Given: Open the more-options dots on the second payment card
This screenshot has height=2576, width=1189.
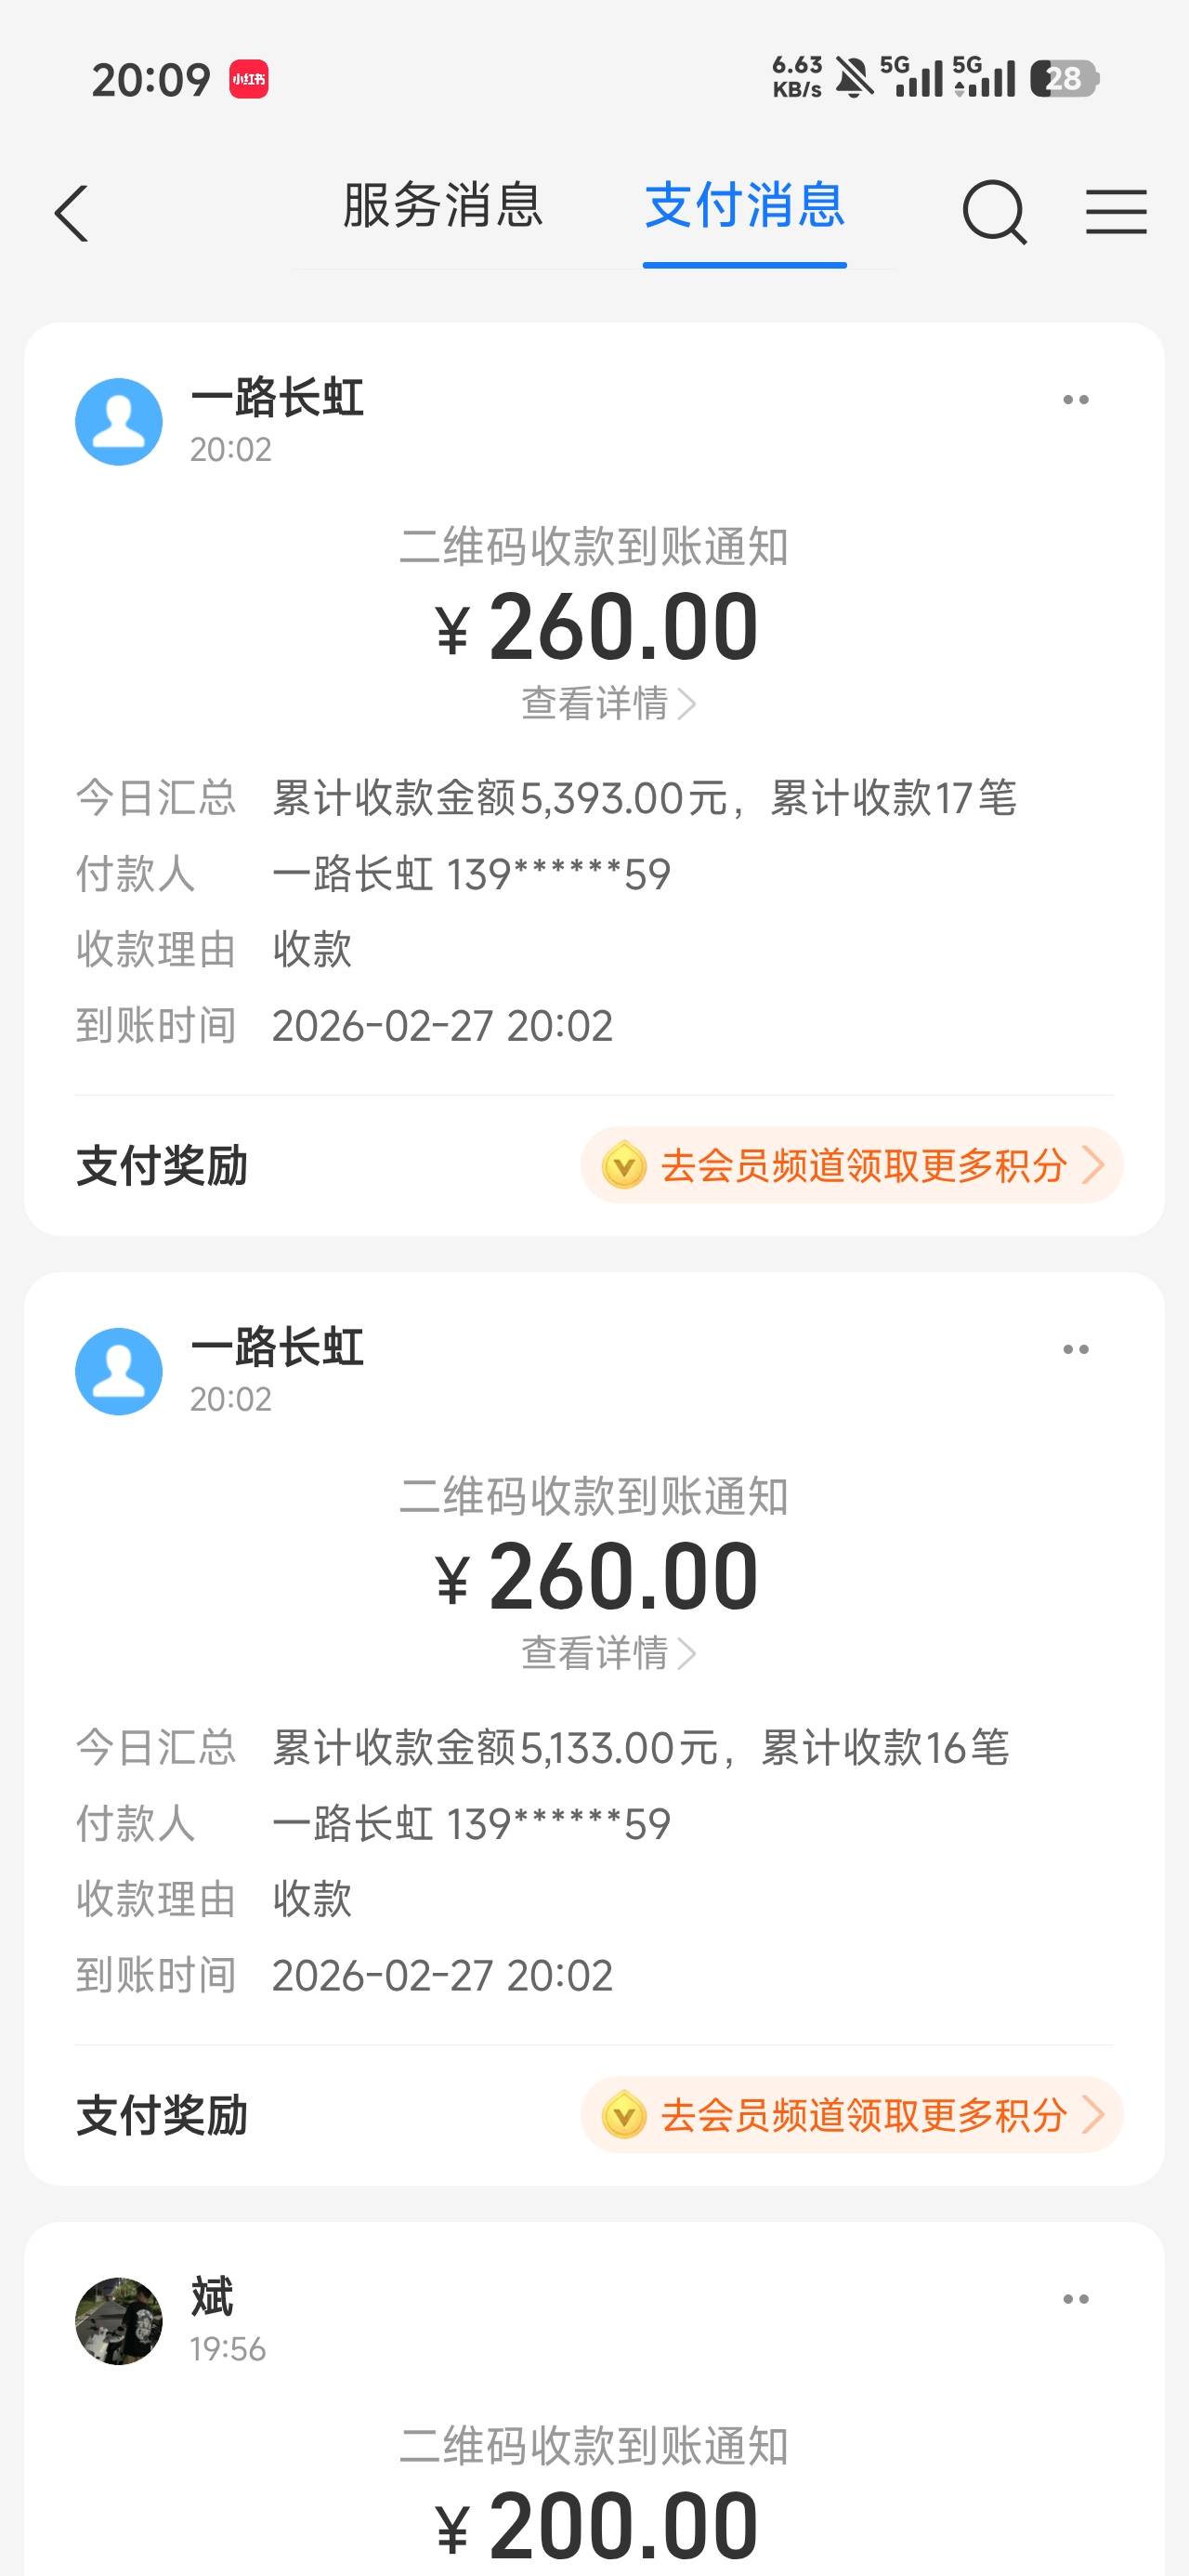Looking at the screenshot, I should (x=1075, y=1350).
